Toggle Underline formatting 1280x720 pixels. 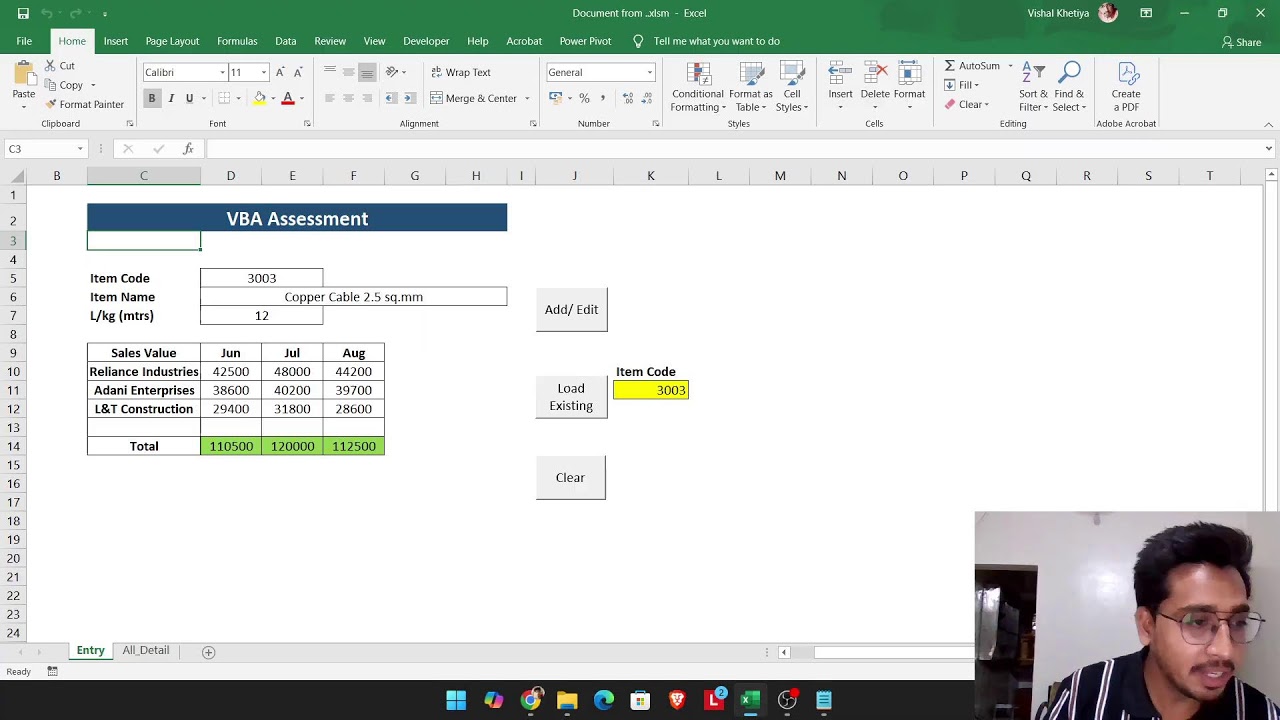point(189,98)
